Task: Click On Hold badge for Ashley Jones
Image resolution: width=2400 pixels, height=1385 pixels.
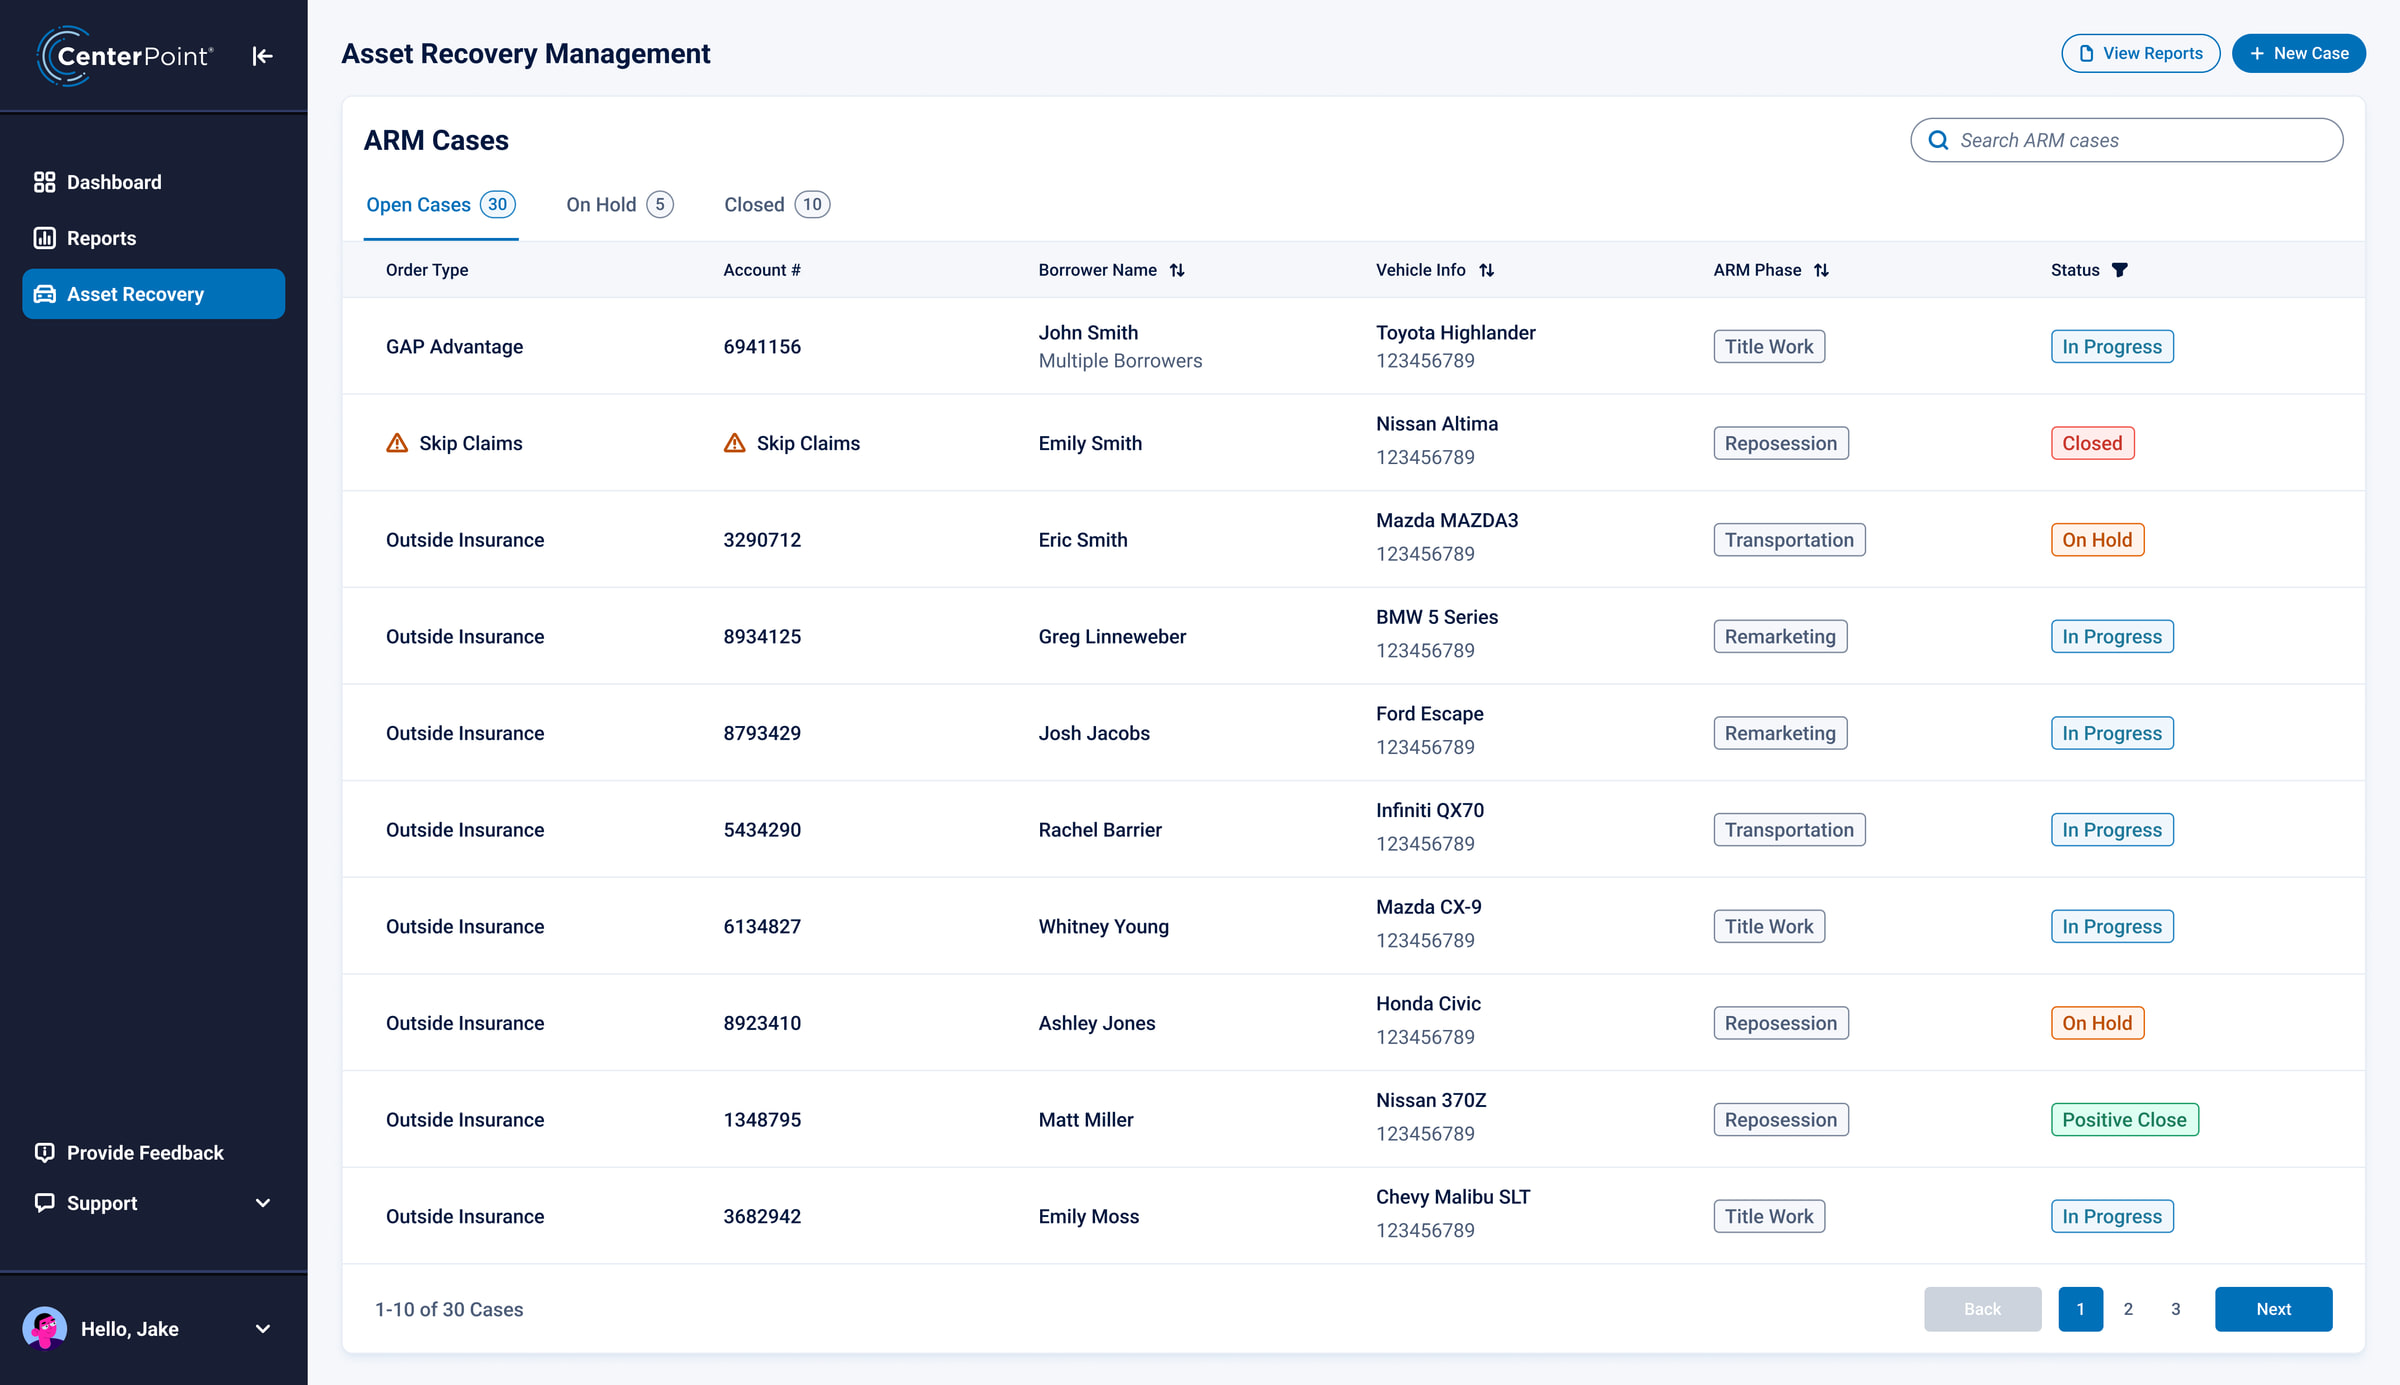Action: tap(2097, 1023)
